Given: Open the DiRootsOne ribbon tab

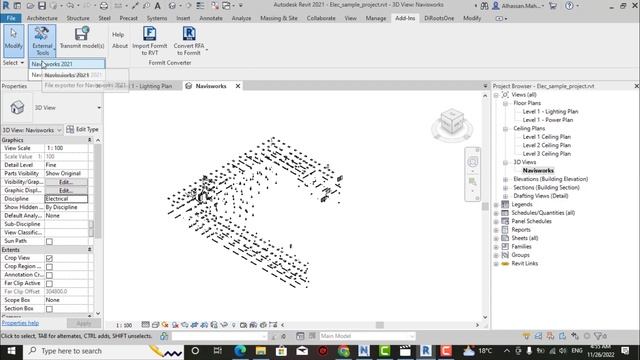Looking at the screenshot, I should pos(439,18).
